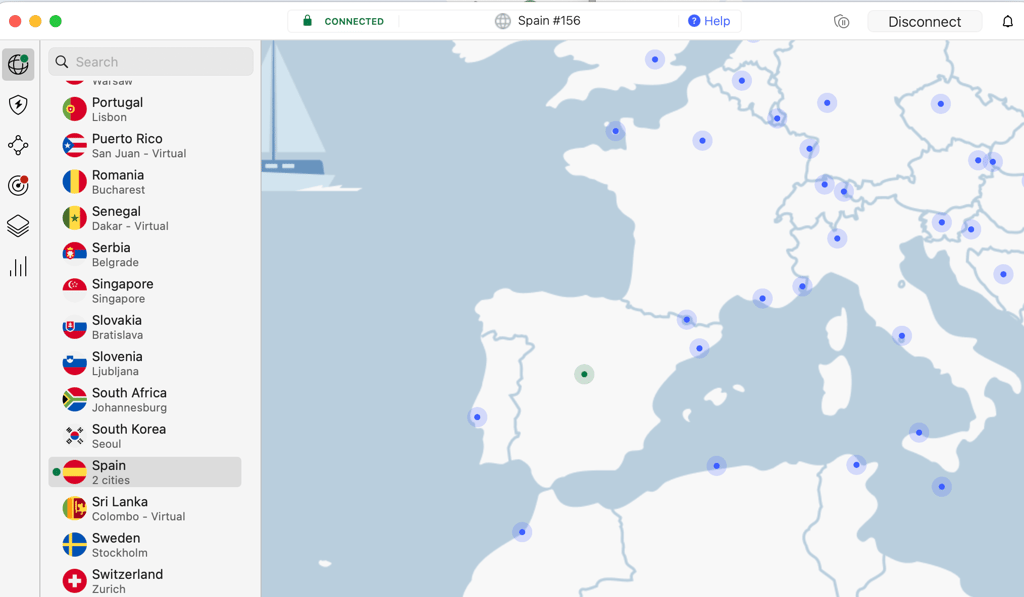This screenshot has height=597, width=1024.
Task: Click the Ljubljana city label
Action: click(115, 372)
